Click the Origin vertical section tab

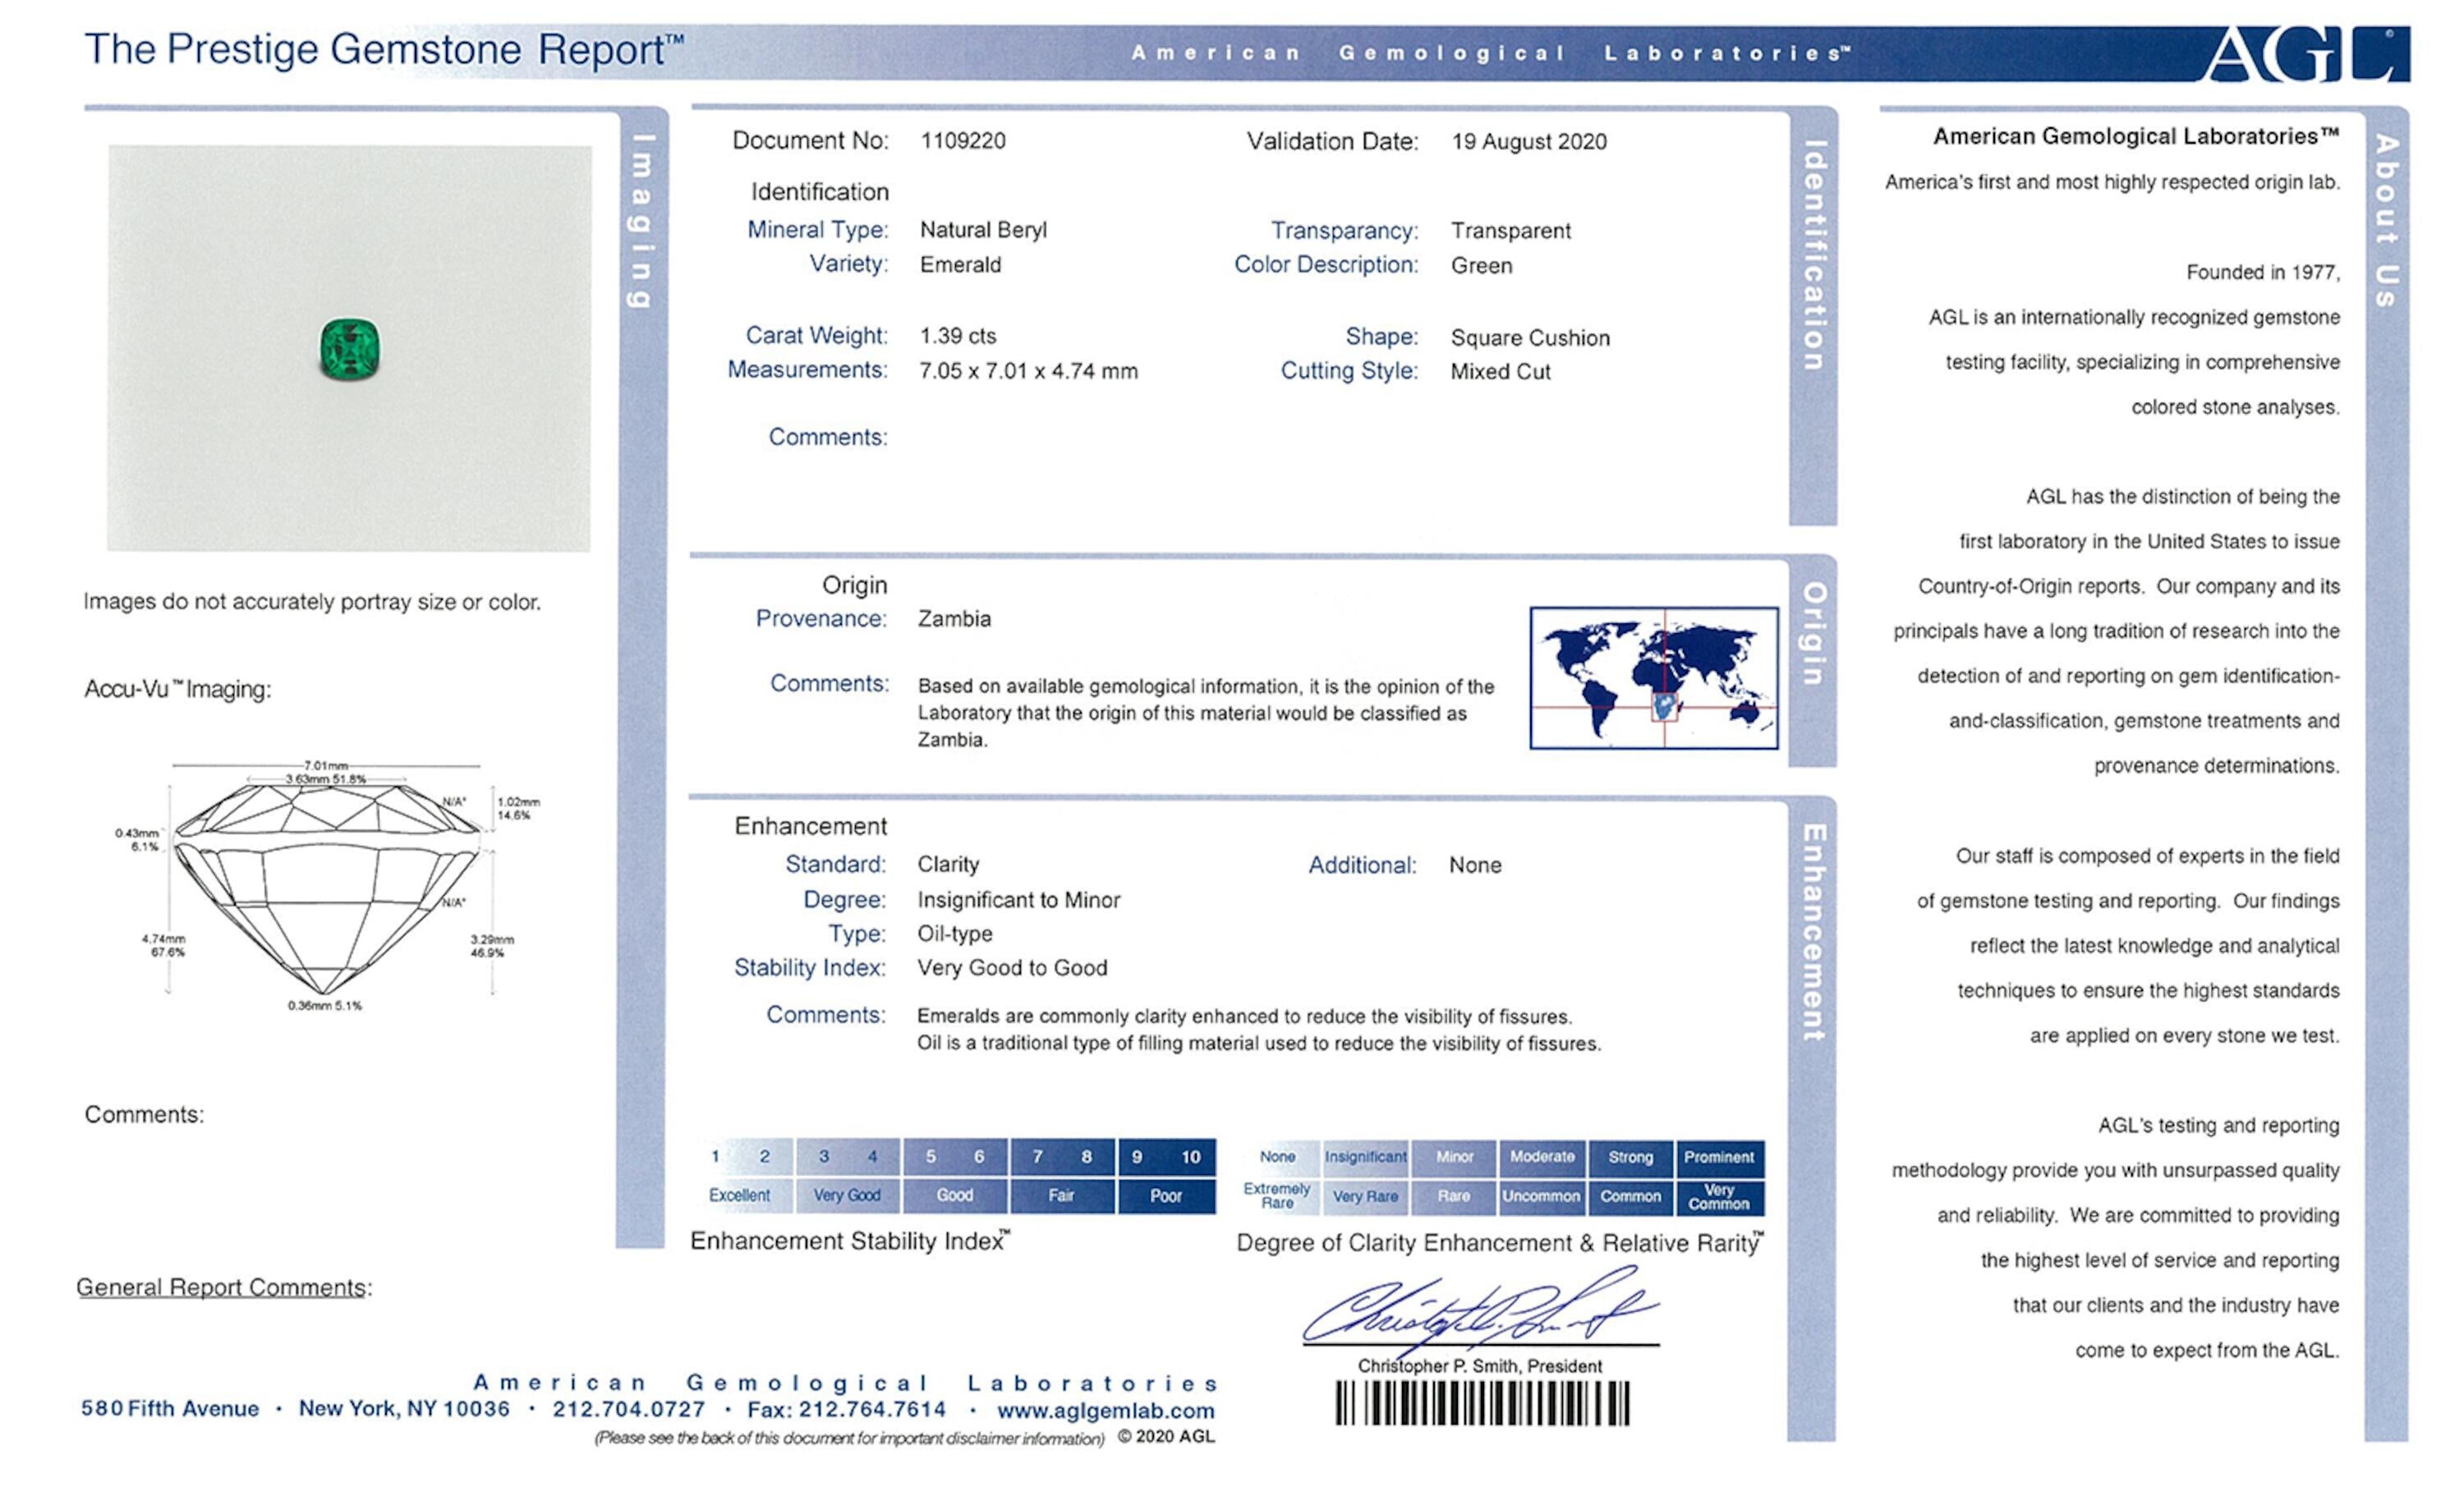1813,633
